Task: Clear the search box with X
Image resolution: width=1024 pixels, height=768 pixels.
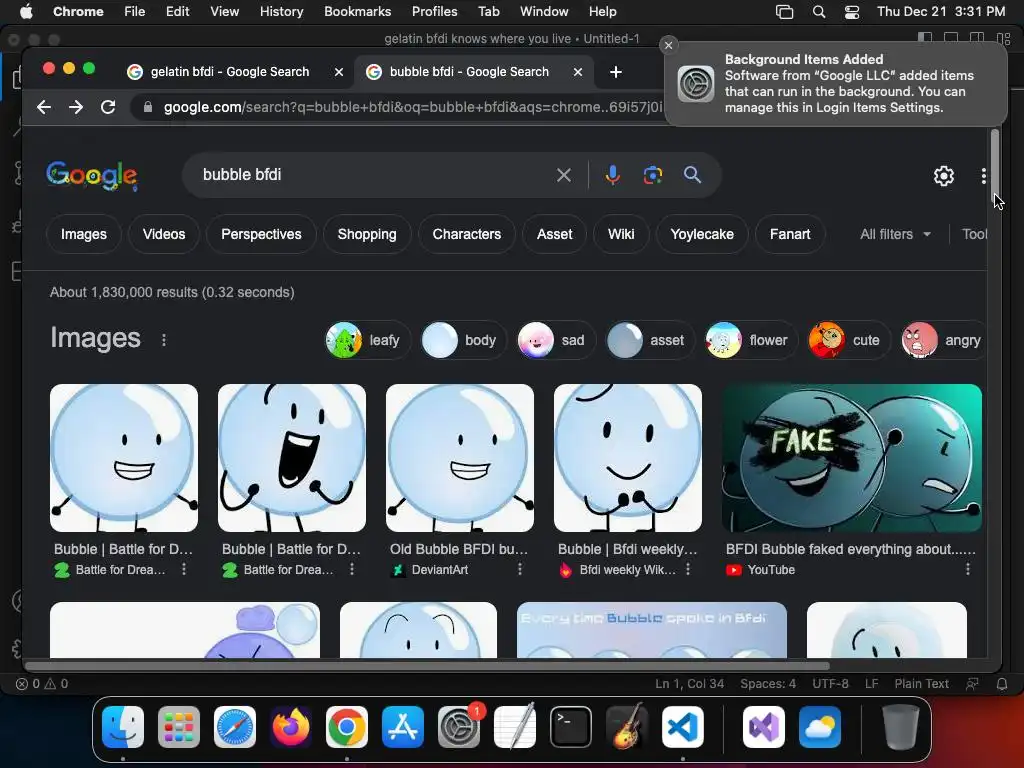Action: tap(564, 175)
